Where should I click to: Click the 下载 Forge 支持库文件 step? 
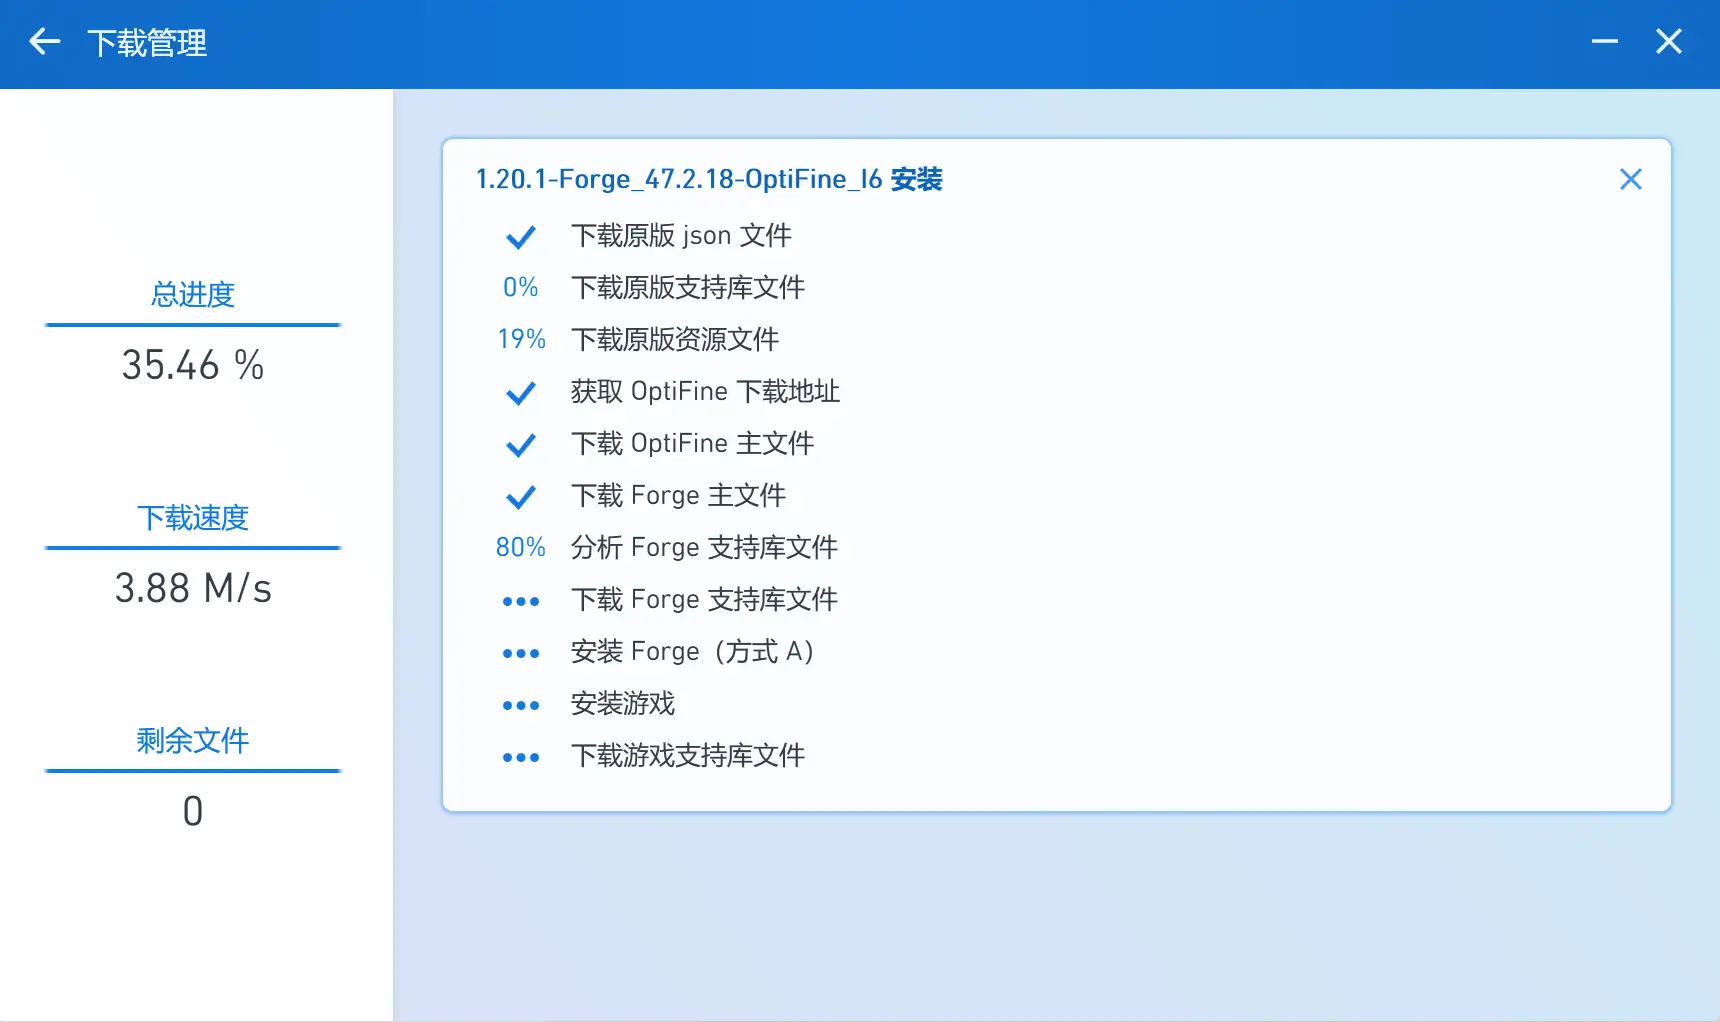tap(704, 599)
